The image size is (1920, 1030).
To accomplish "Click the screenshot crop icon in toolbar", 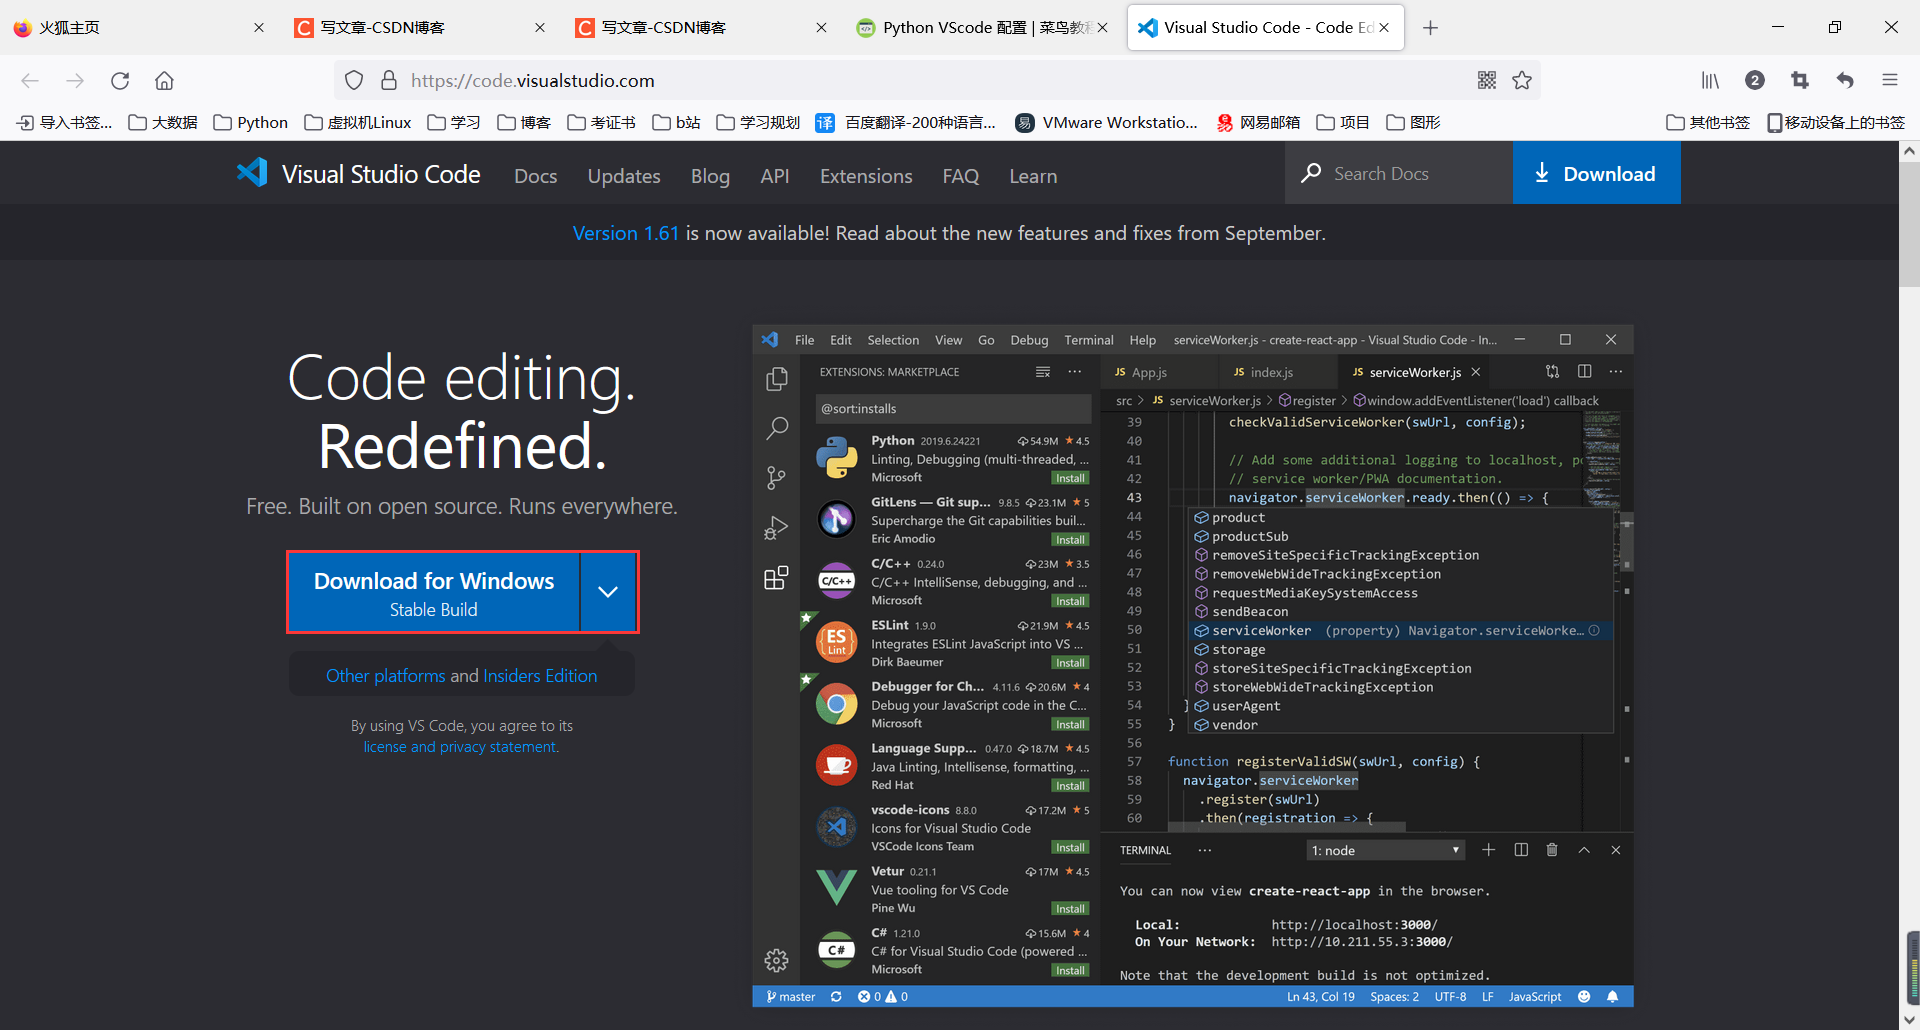I will point(1800,80).
